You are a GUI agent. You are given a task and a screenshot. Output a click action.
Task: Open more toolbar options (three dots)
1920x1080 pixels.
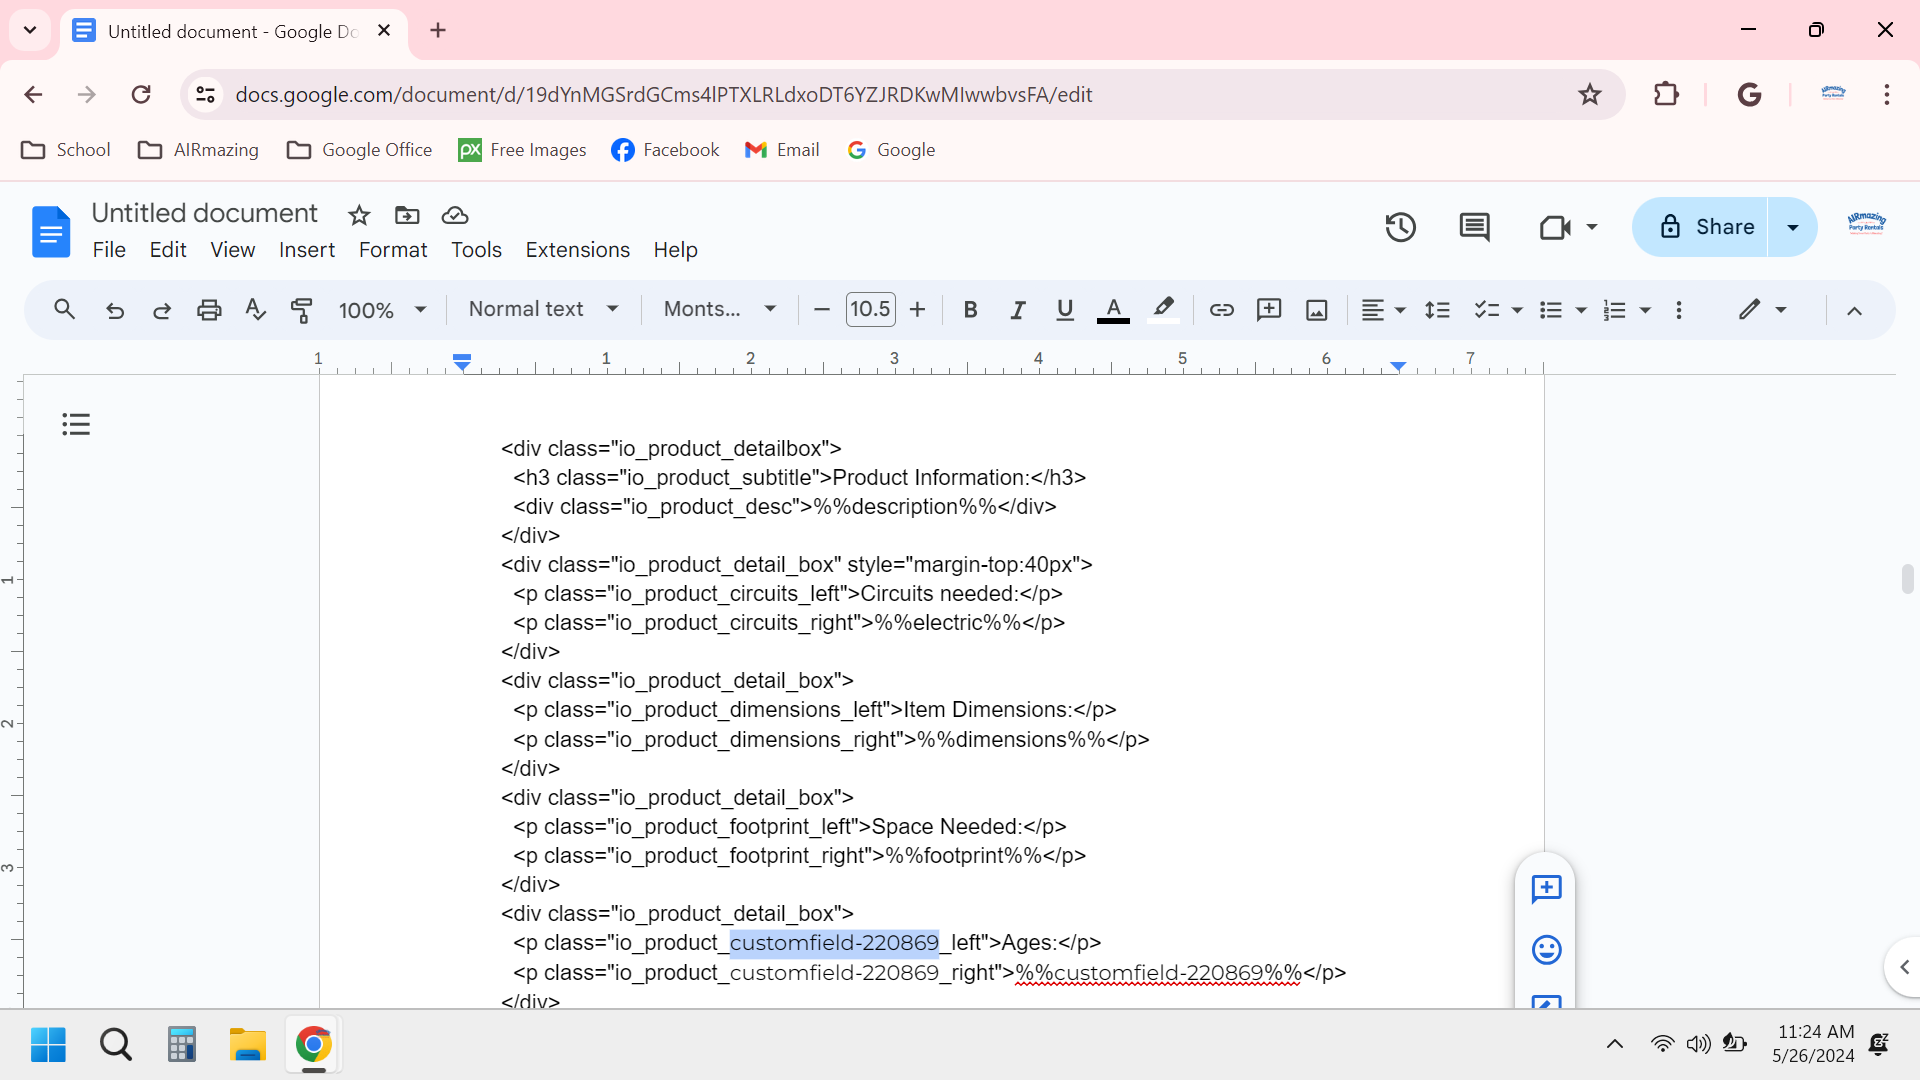coord(1679,310)
